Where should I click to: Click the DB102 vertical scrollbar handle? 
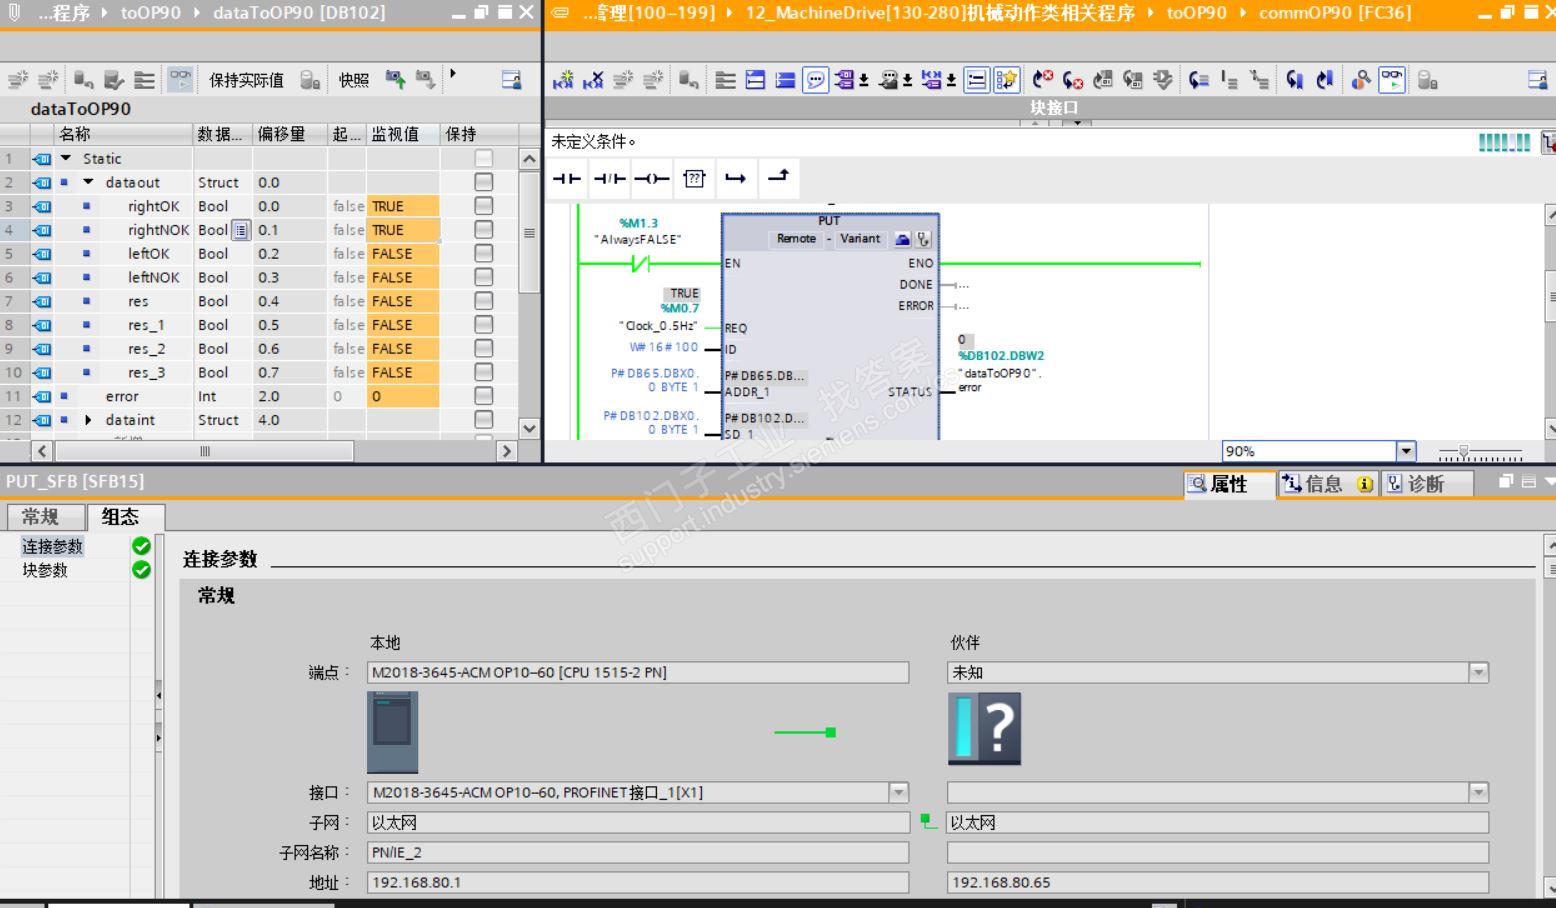(529, 233)
